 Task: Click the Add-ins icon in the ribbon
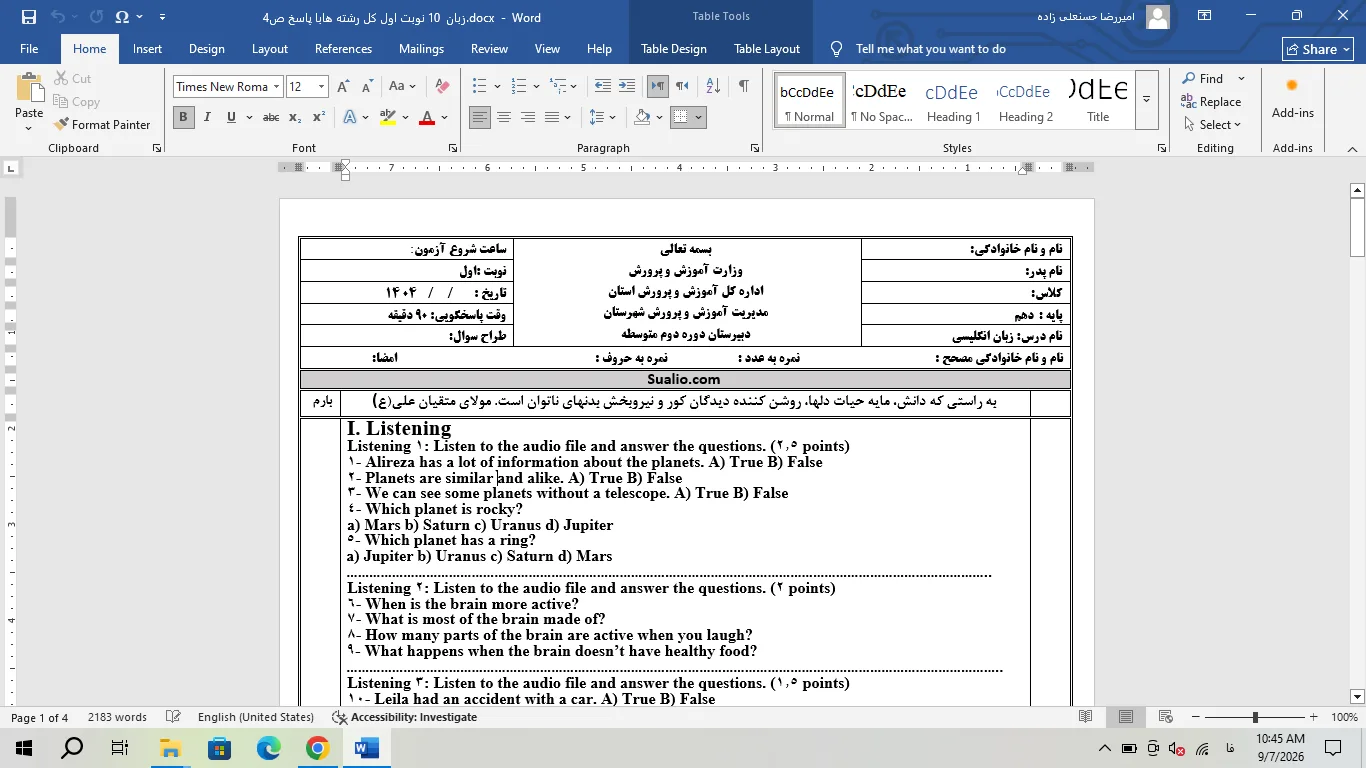(1292, 99)
